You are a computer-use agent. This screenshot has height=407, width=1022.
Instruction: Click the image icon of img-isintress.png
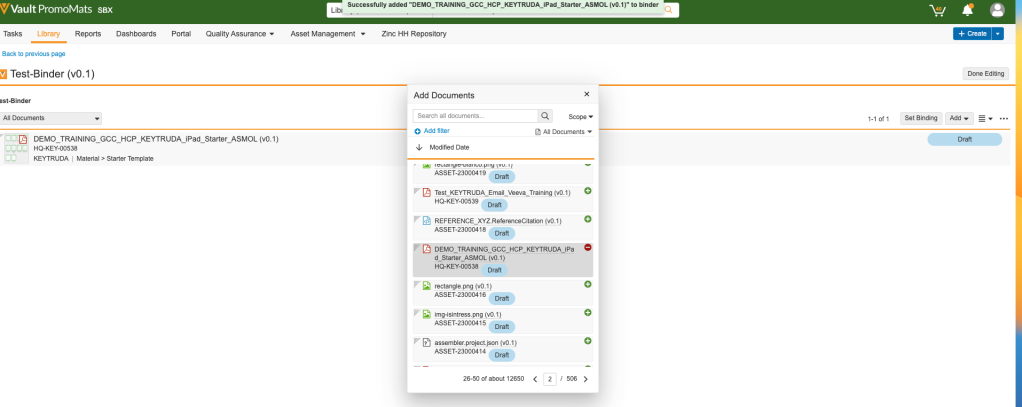coord(427,314)
